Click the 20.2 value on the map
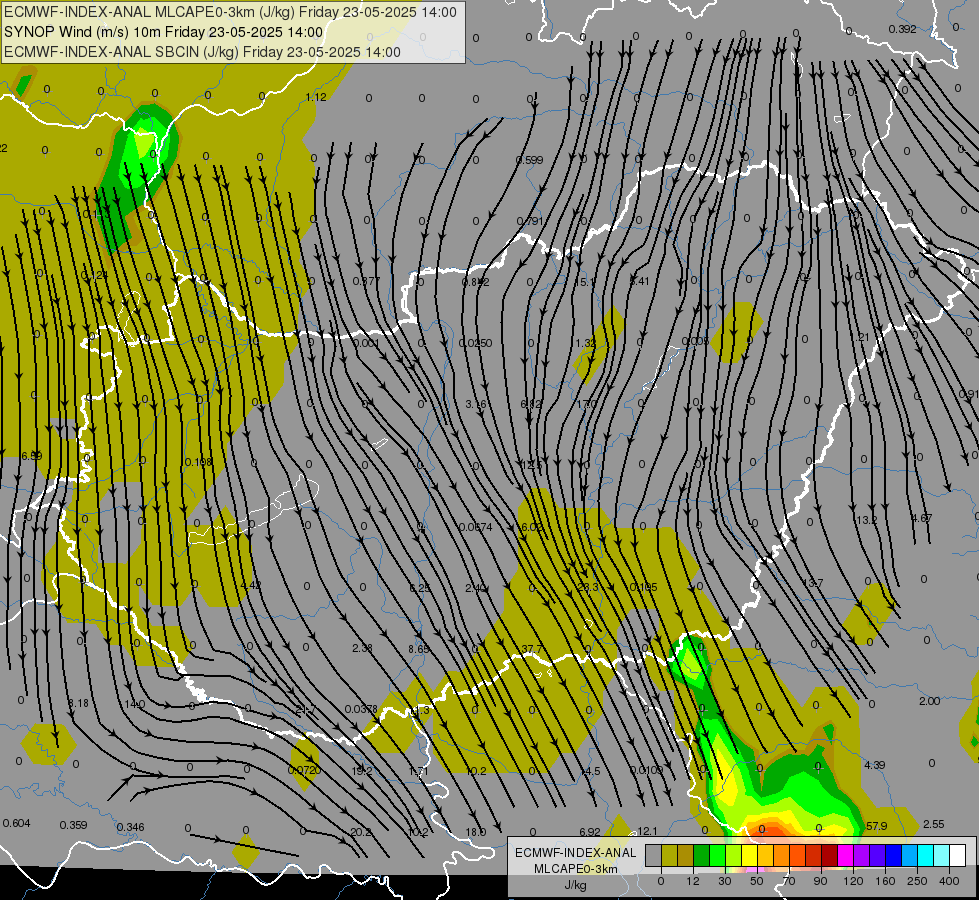Viewport: 979px width, 900px height. pyautogui.click(x=361, y=832)
